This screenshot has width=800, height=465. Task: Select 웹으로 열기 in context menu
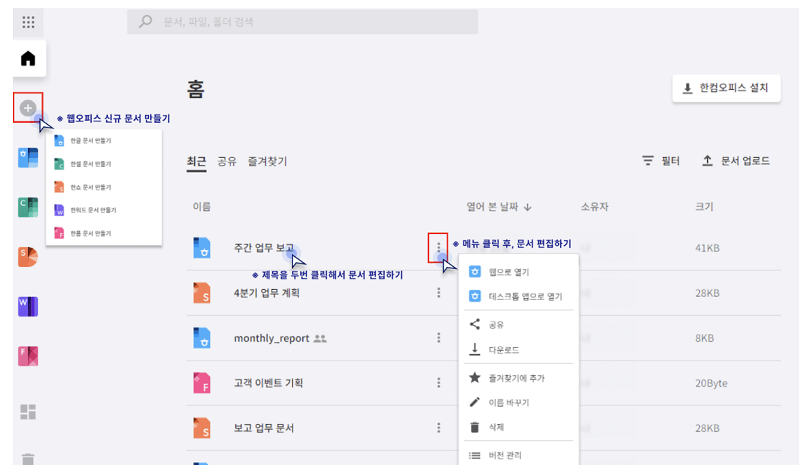518,272
